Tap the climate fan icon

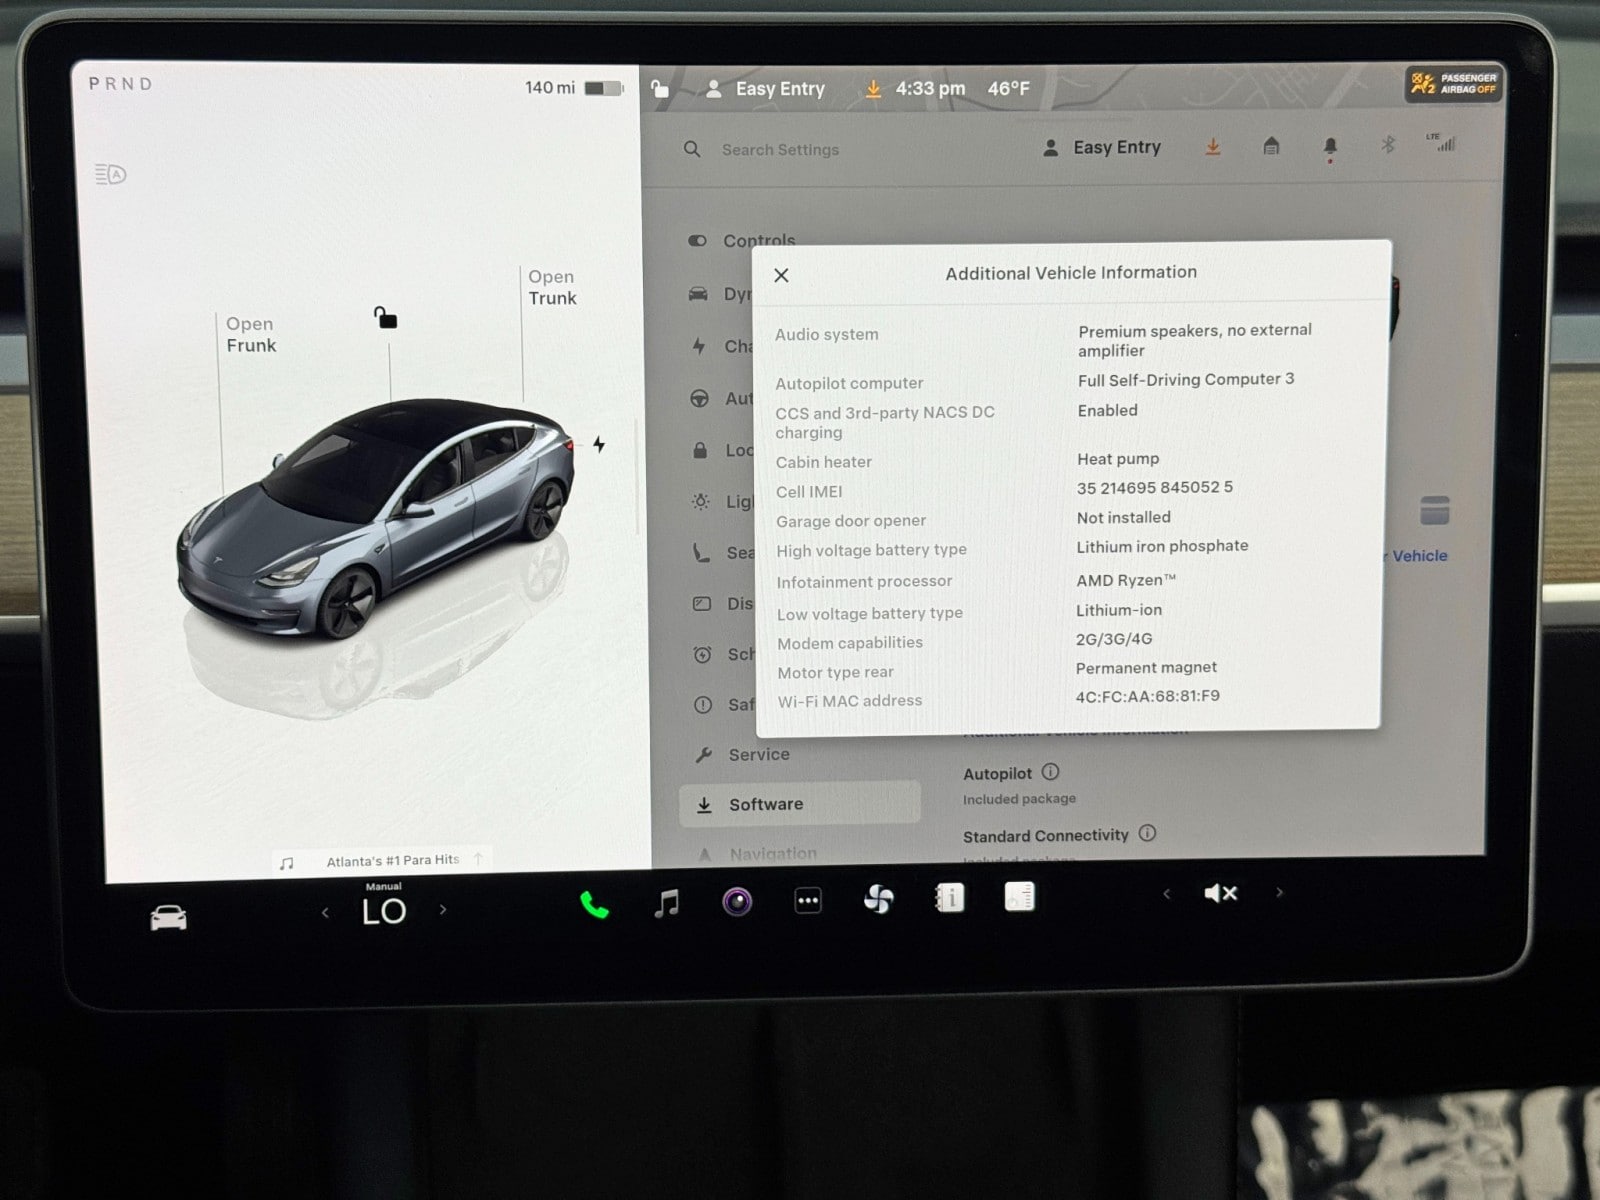click(878, 900)
